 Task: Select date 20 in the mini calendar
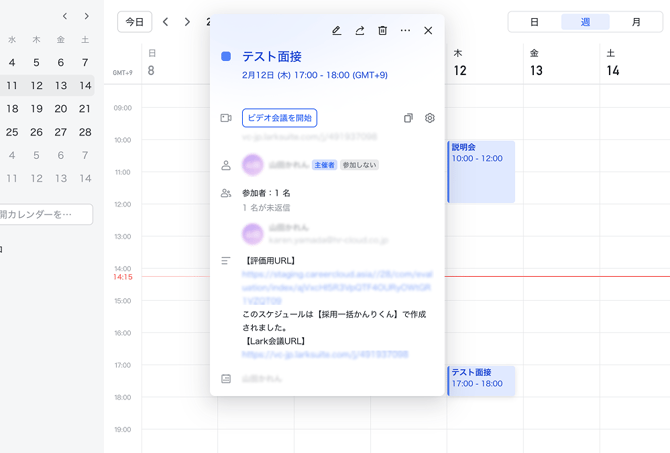point(61,108)
